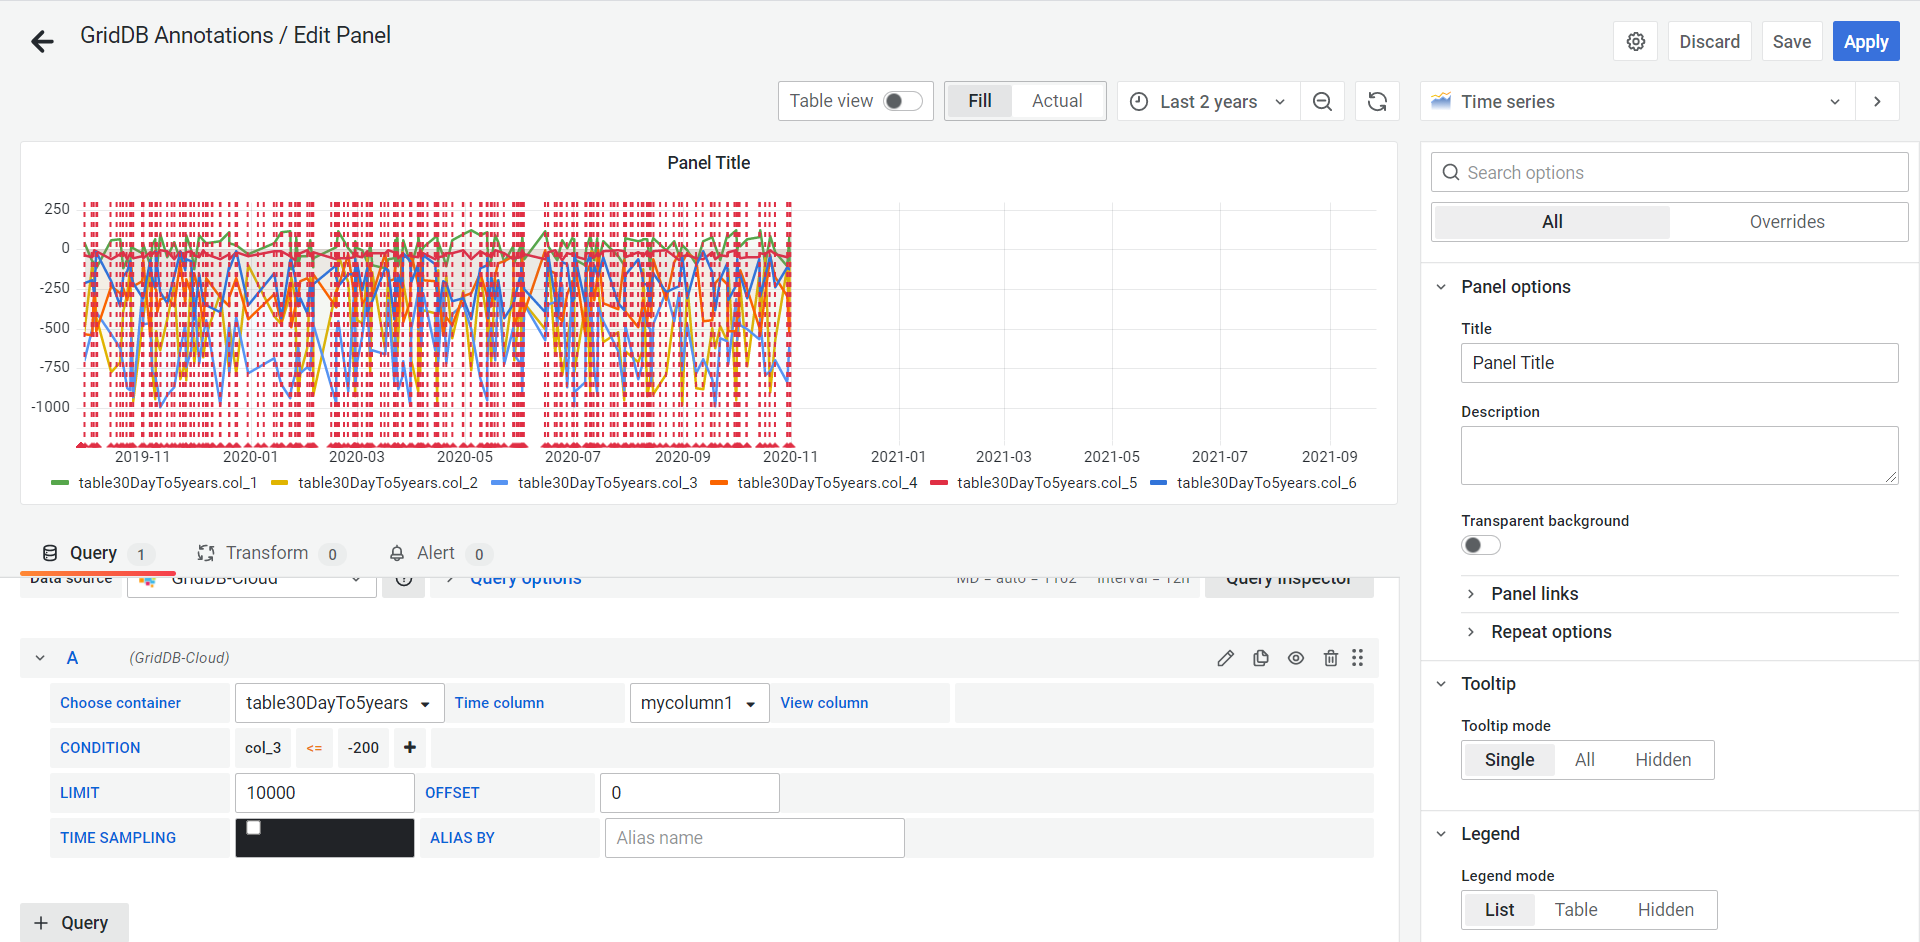
Task: Hide query A using the eye icon
Action: click(x=1295, y=658)
